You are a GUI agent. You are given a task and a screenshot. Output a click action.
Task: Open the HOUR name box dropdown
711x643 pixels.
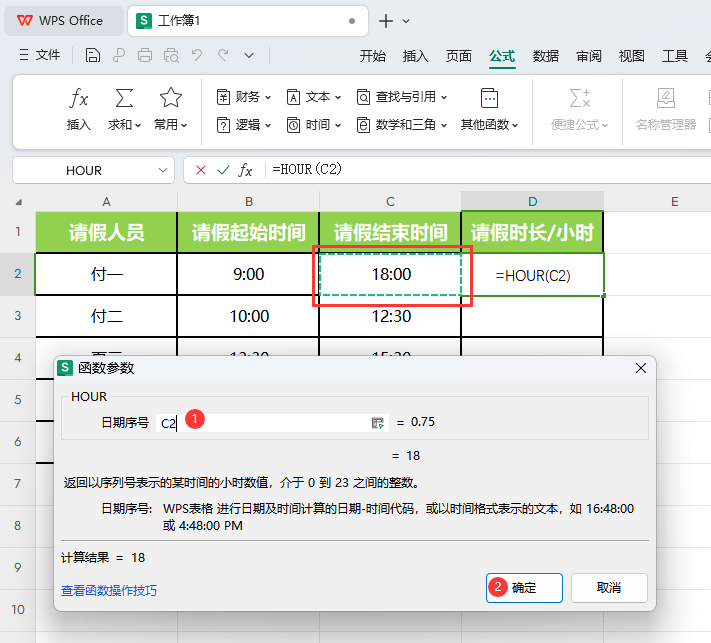[163, 170]
